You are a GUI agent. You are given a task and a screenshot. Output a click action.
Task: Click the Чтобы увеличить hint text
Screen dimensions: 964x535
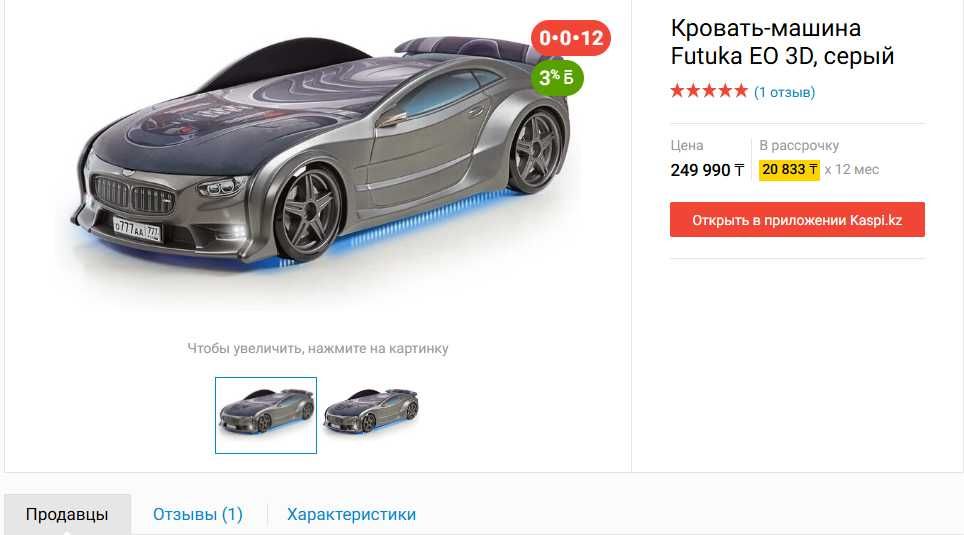tap(318, 349)
